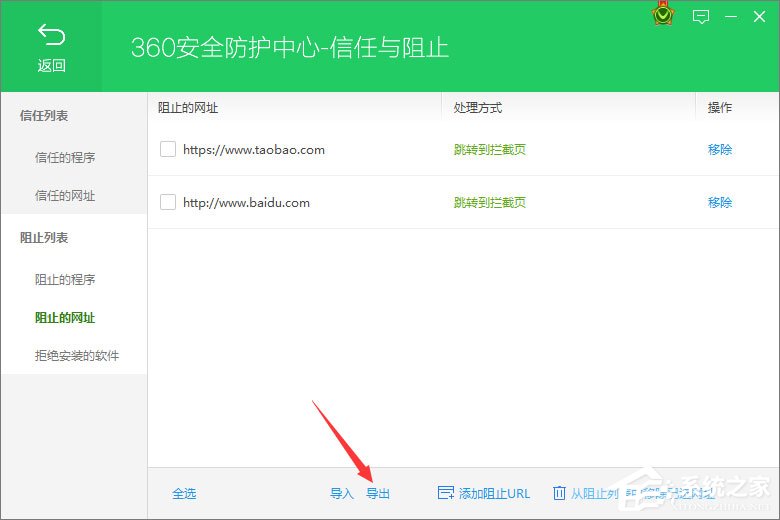Click 全选 to select all entries
780x520 pixels.
(x=184, y=493)
